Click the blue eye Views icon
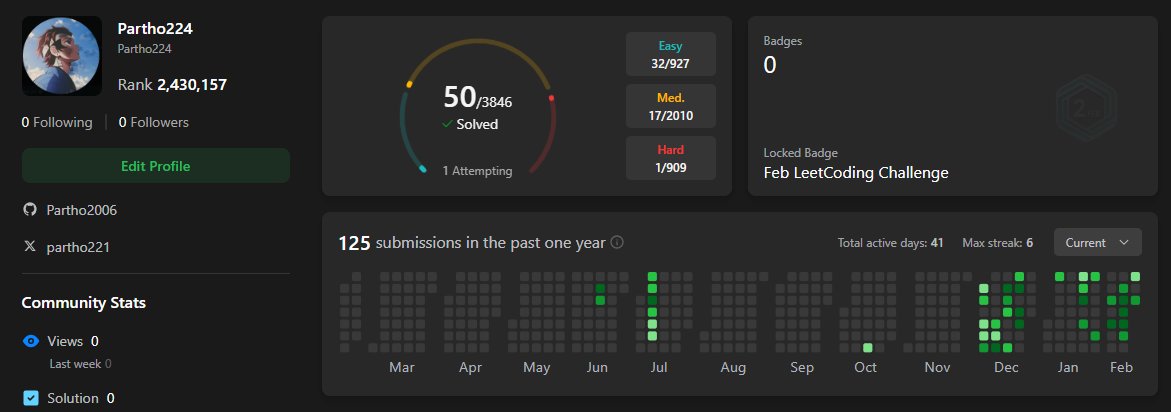 click(x=31, y=341)
